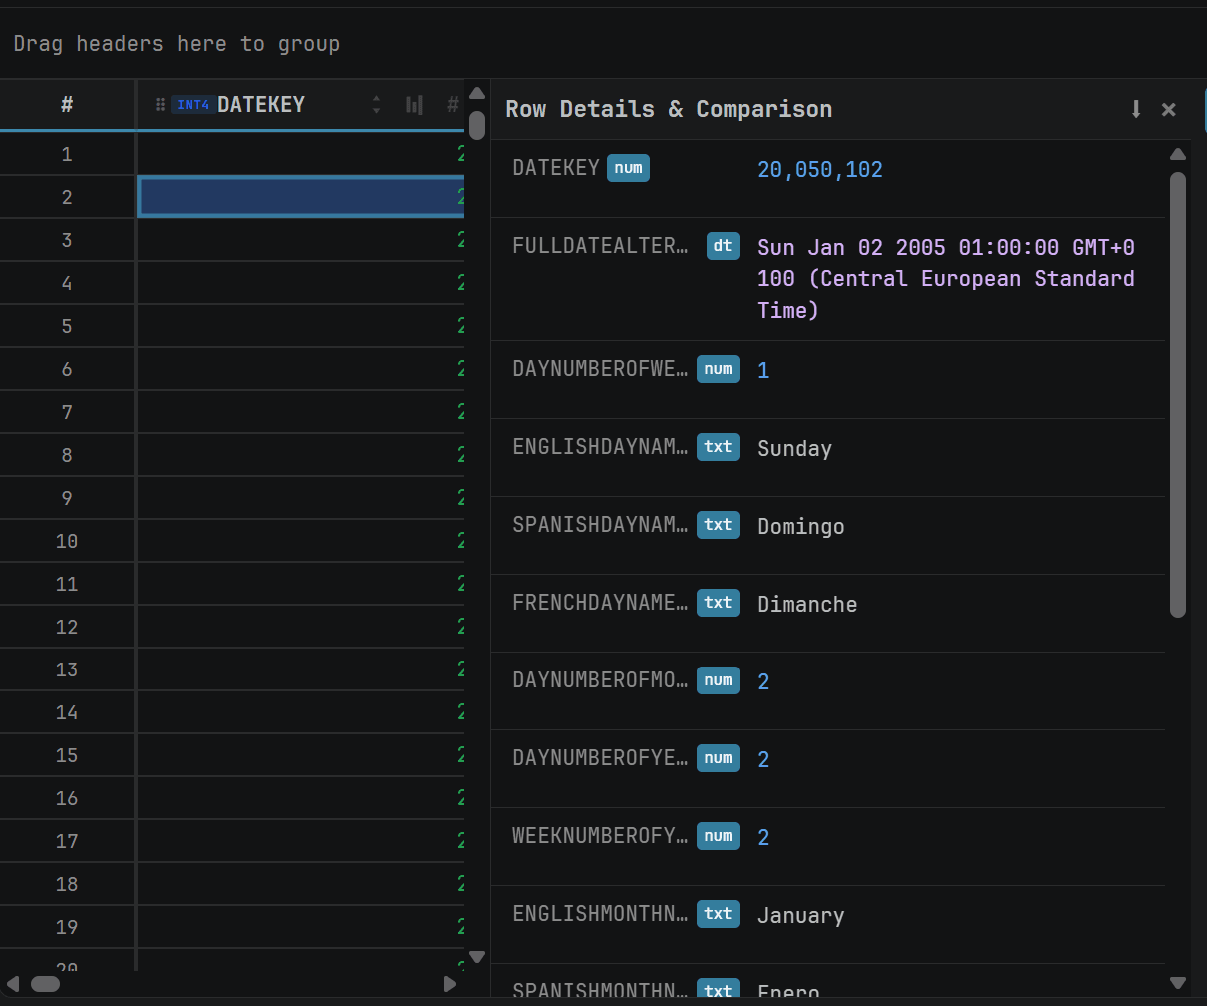Select row number 3
1207x1006 pixels.
coord(67,240)
